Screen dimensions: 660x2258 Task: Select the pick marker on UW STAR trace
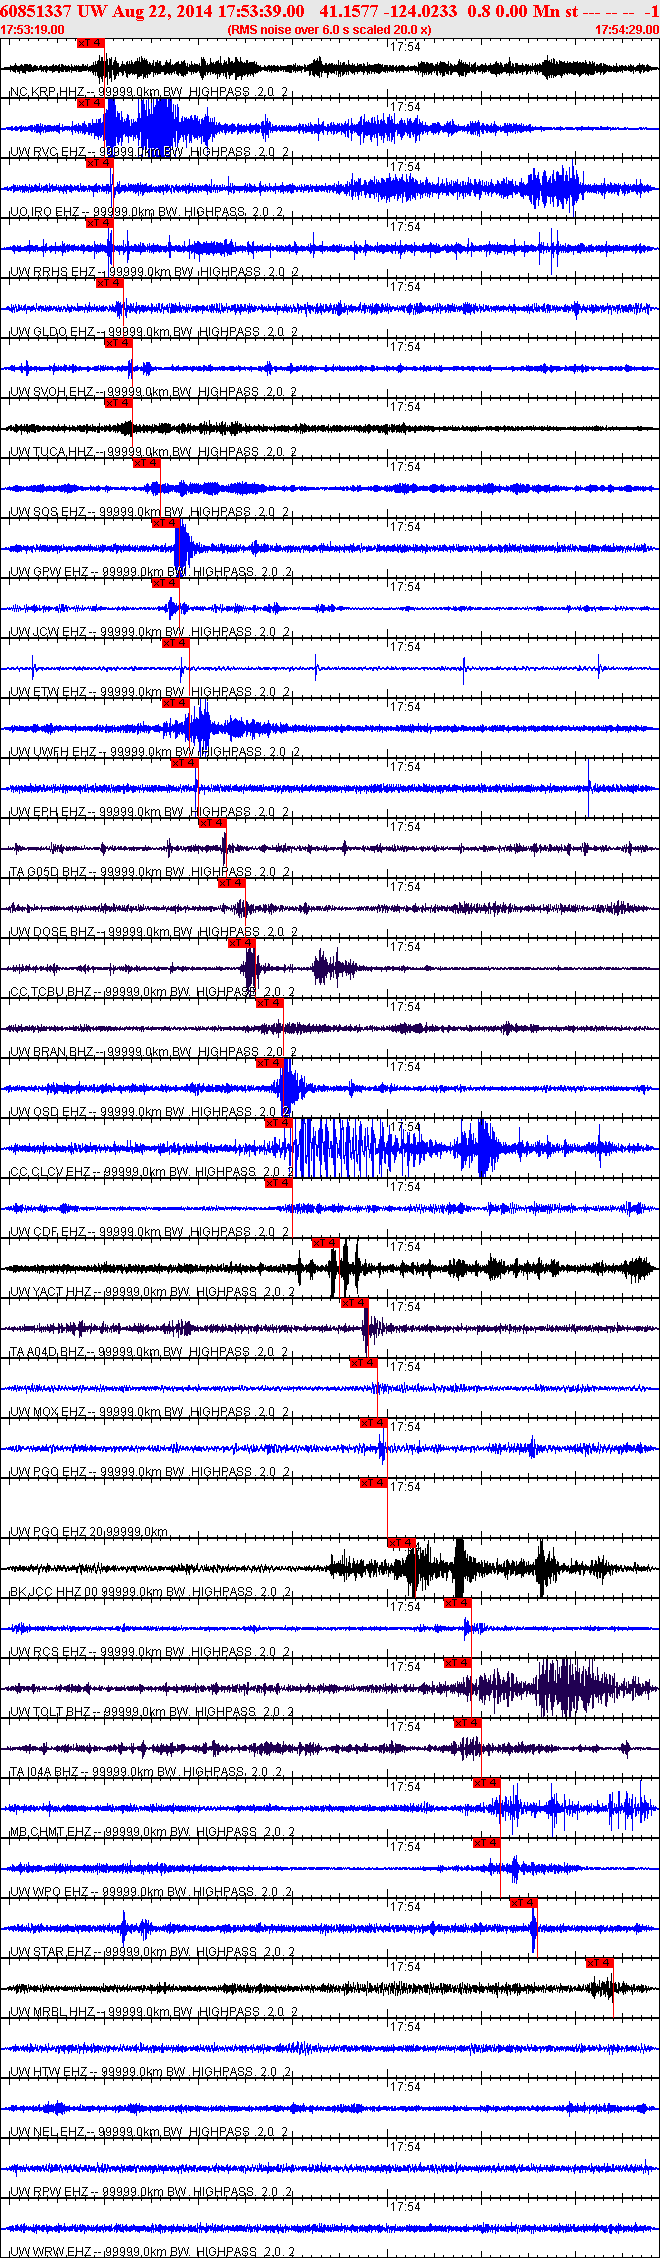coord(523,1903)
